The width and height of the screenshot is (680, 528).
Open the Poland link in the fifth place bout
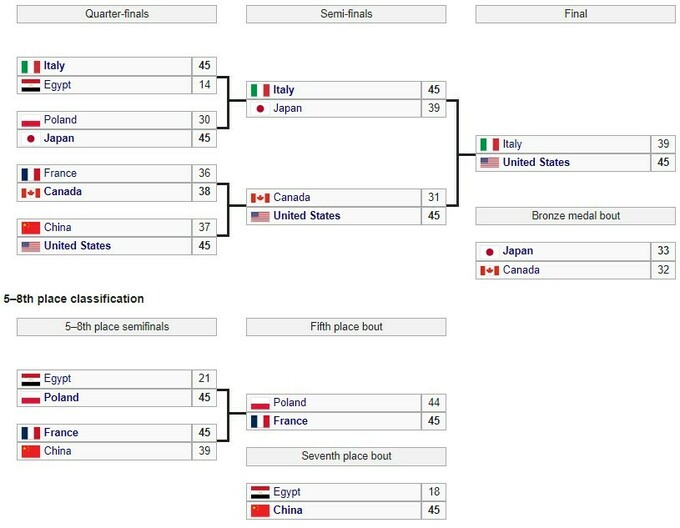(x=289, y=403)
